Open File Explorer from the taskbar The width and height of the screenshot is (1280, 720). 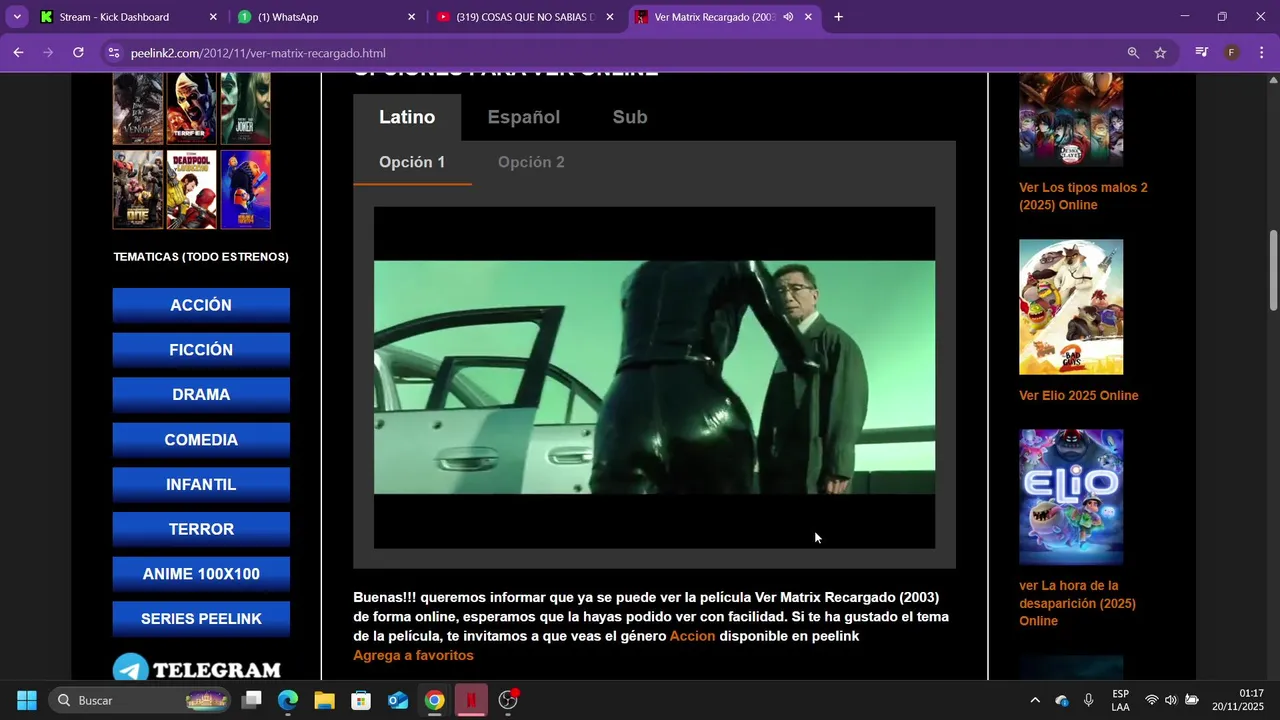pos(324,700)
